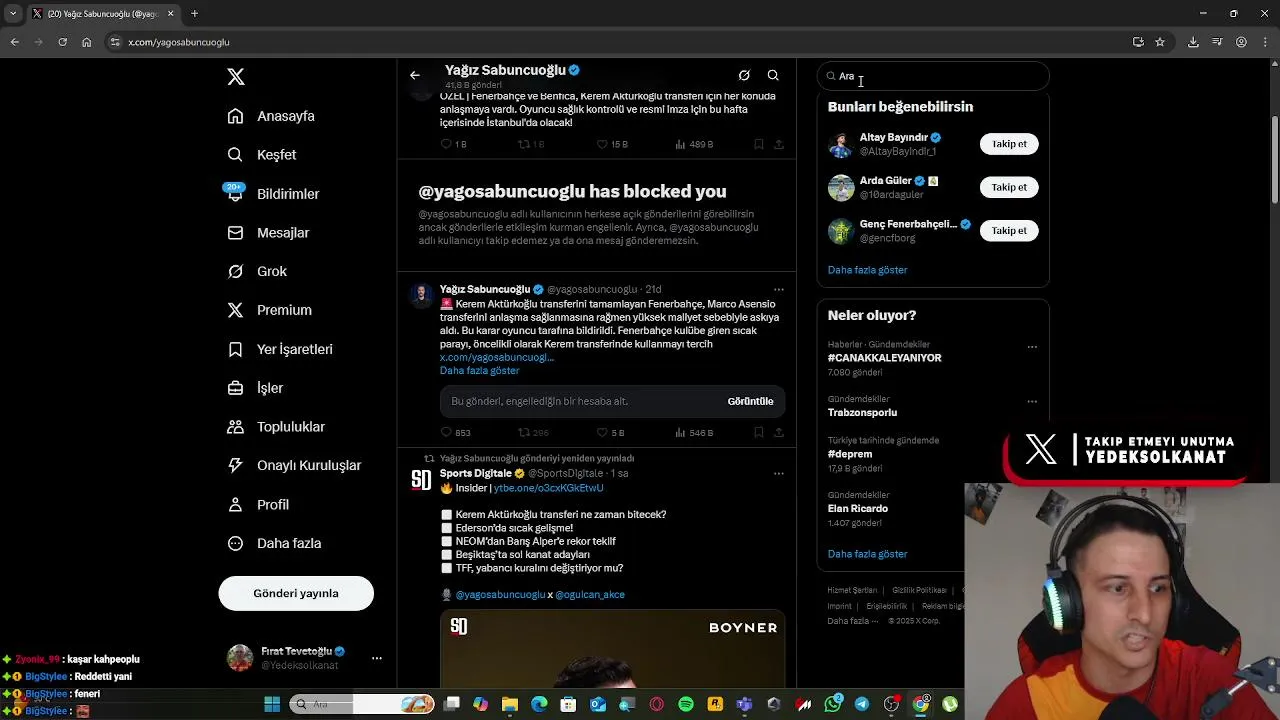Click browser reload button

[x=62, y=42]
